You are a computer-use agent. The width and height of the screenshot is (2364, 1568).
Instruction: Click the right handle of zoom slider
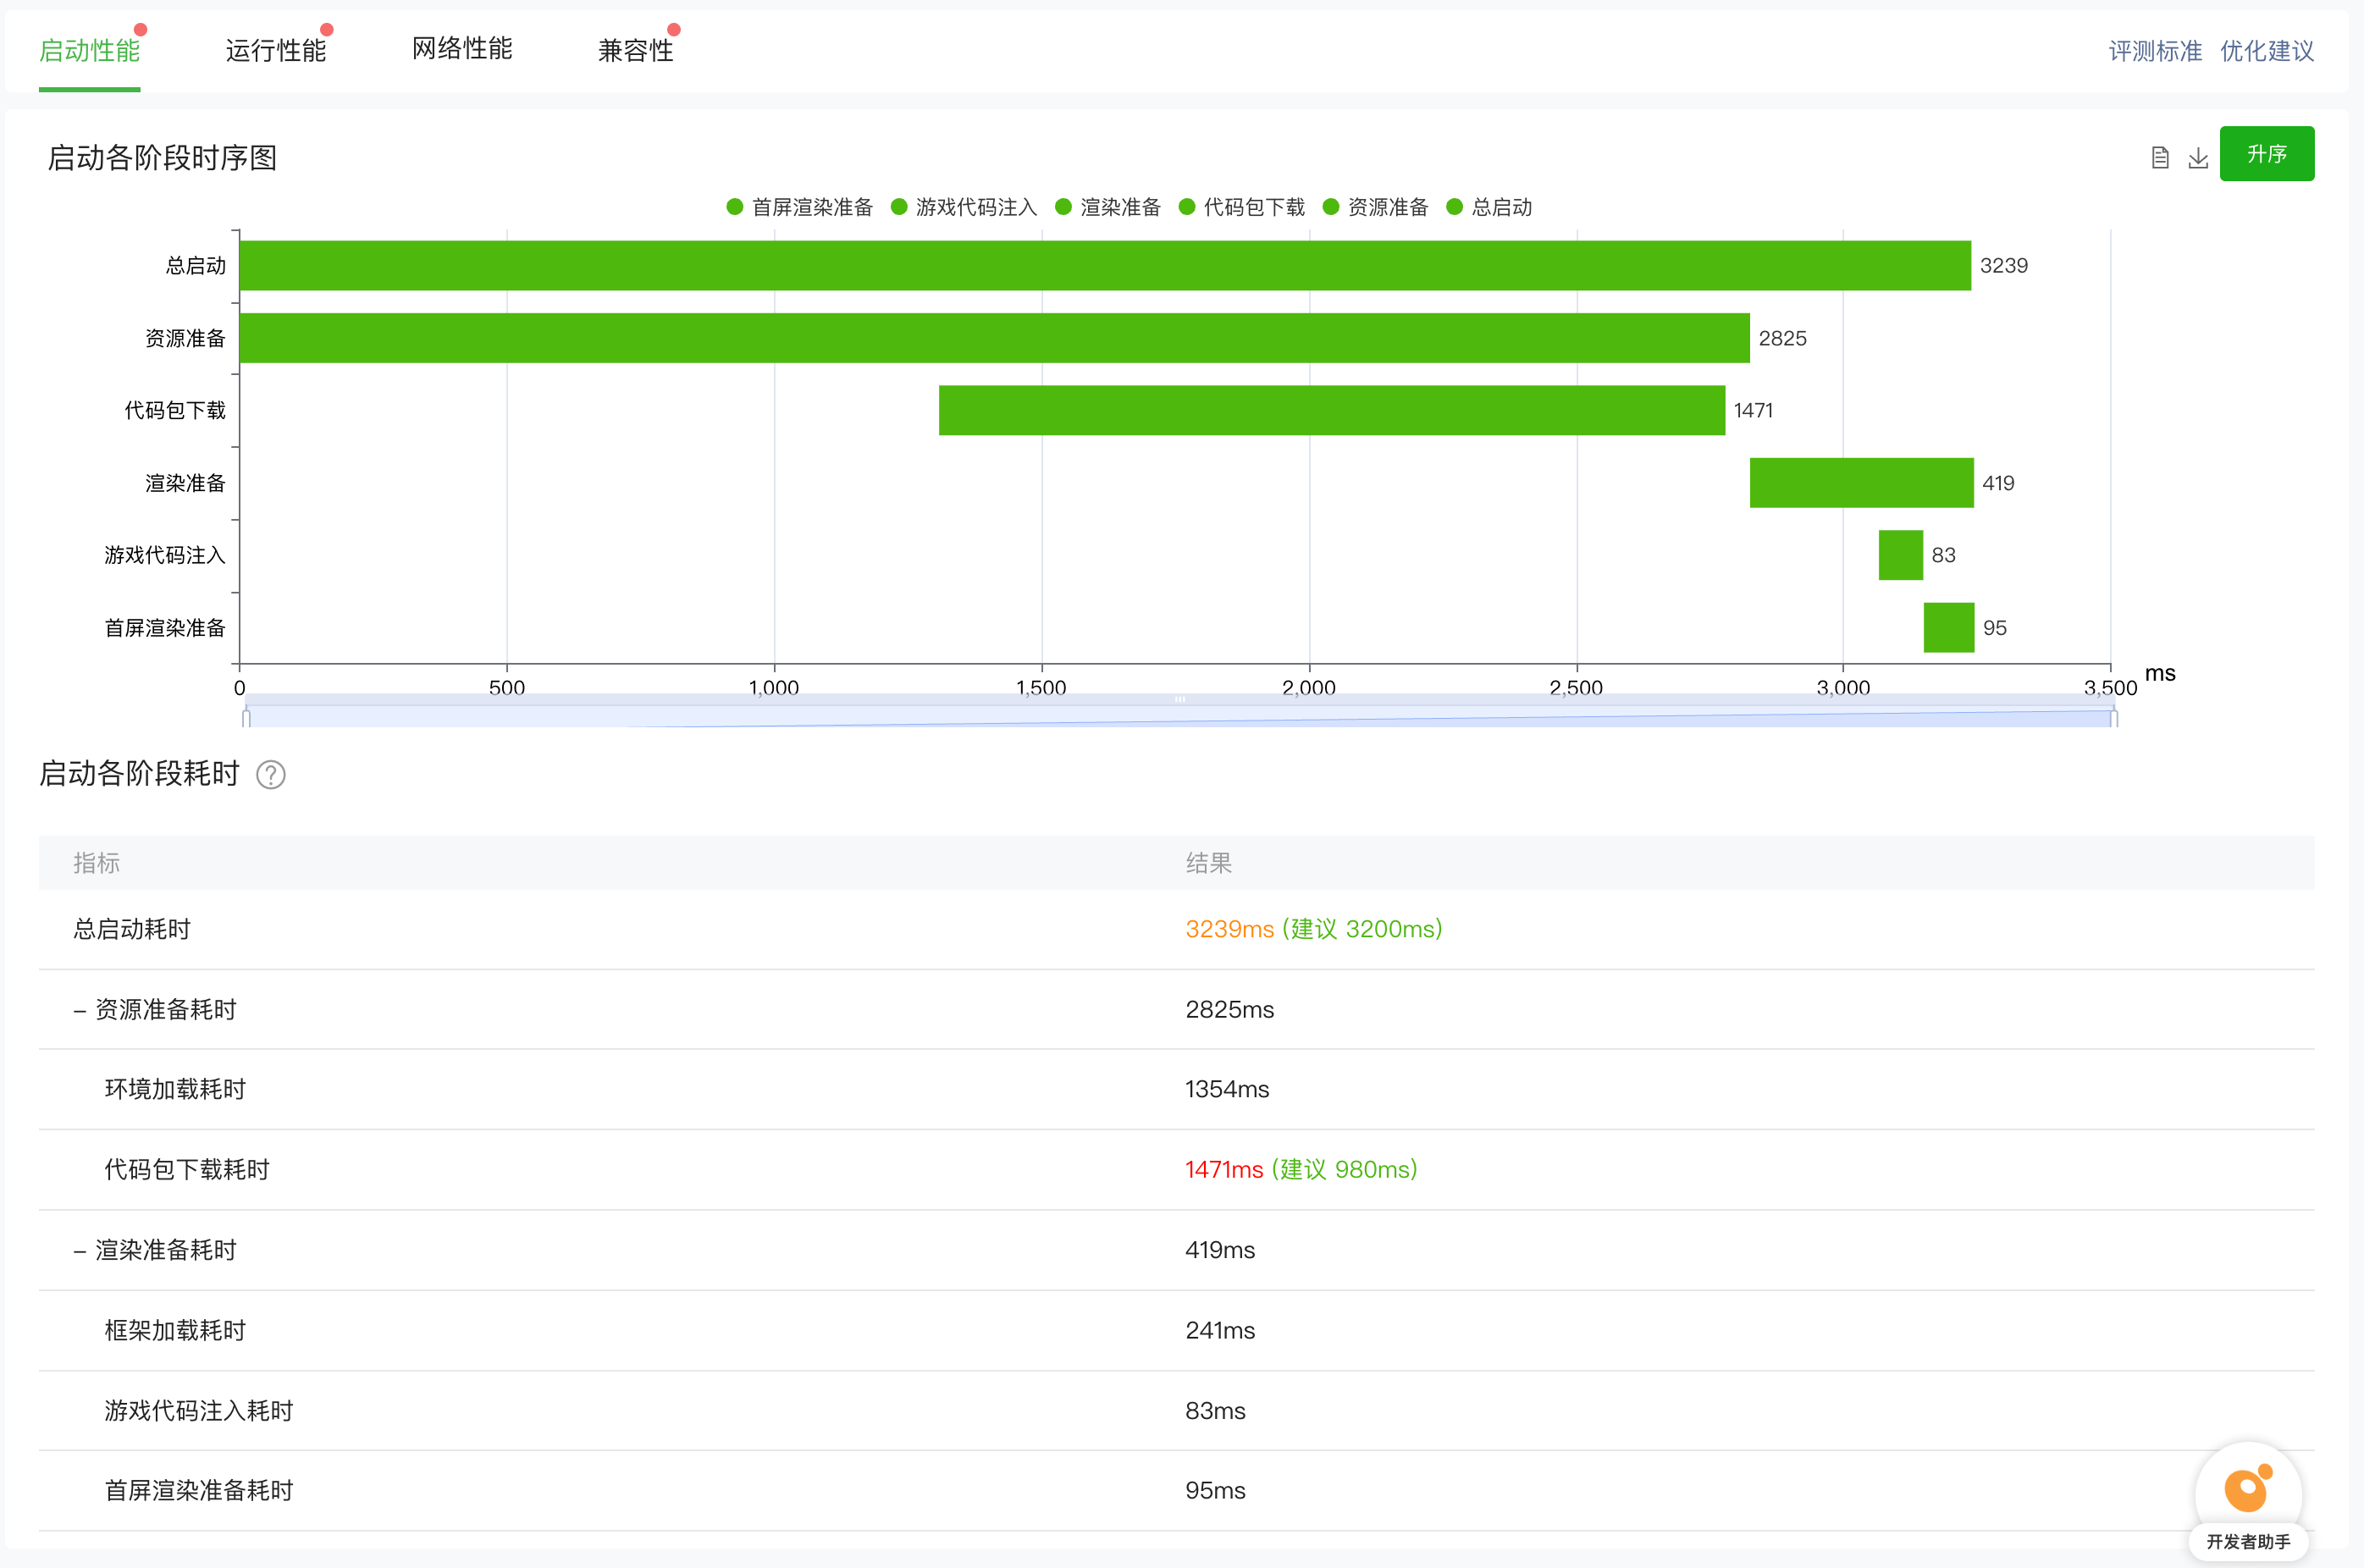coord(2113,716)
